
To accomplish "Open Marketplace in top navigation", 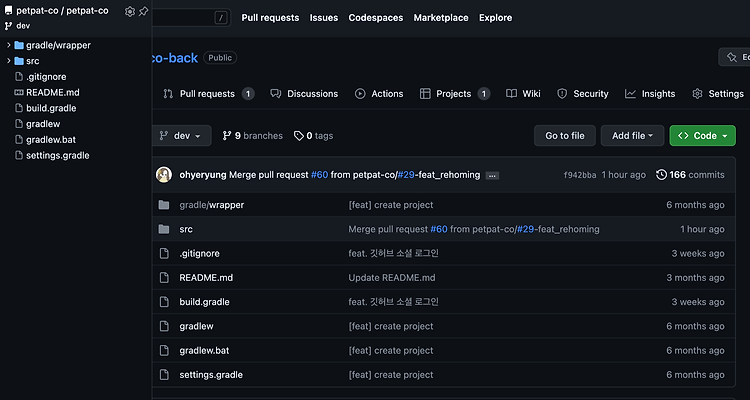I will pyautogui.click(x=441, y=18).
